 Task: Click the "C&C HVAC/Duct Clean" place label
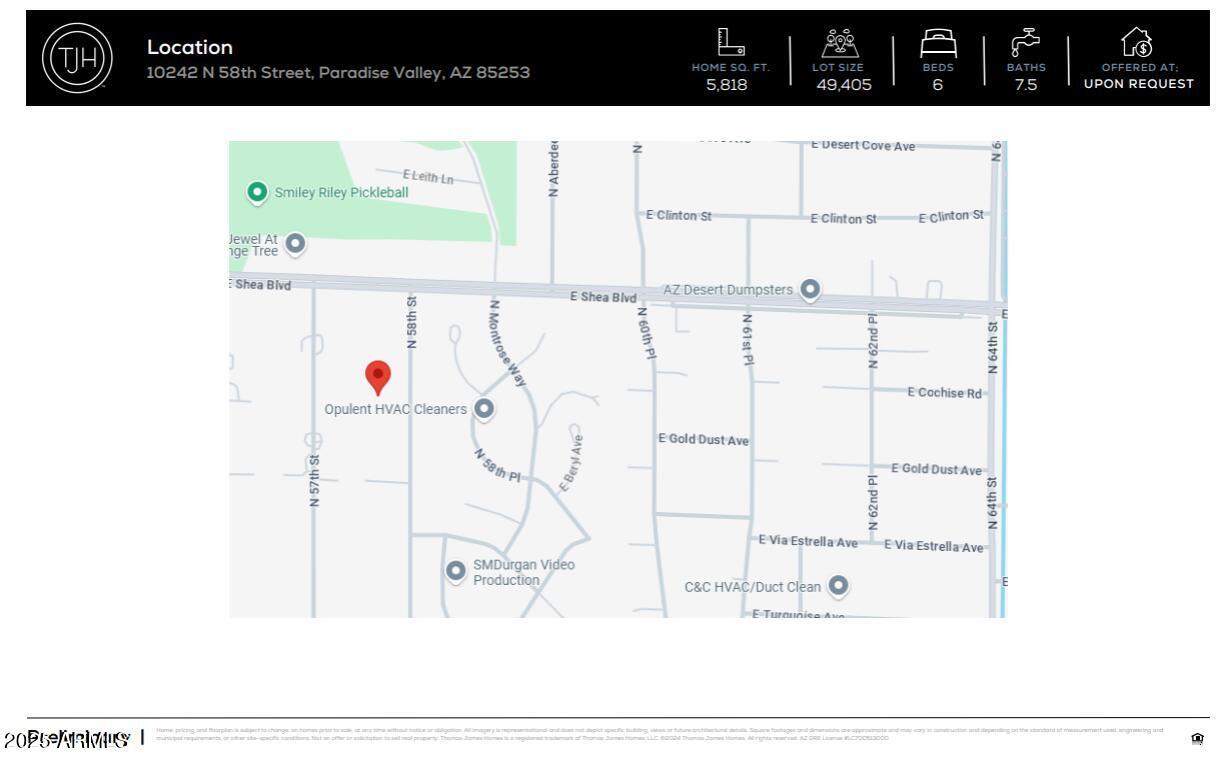tap(752, 587)
